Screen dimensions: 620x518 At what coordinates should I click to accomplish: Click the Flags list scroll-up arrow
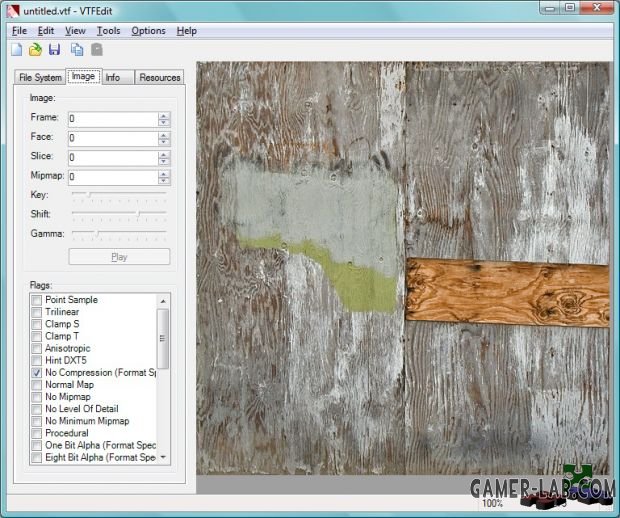(163, 301)
